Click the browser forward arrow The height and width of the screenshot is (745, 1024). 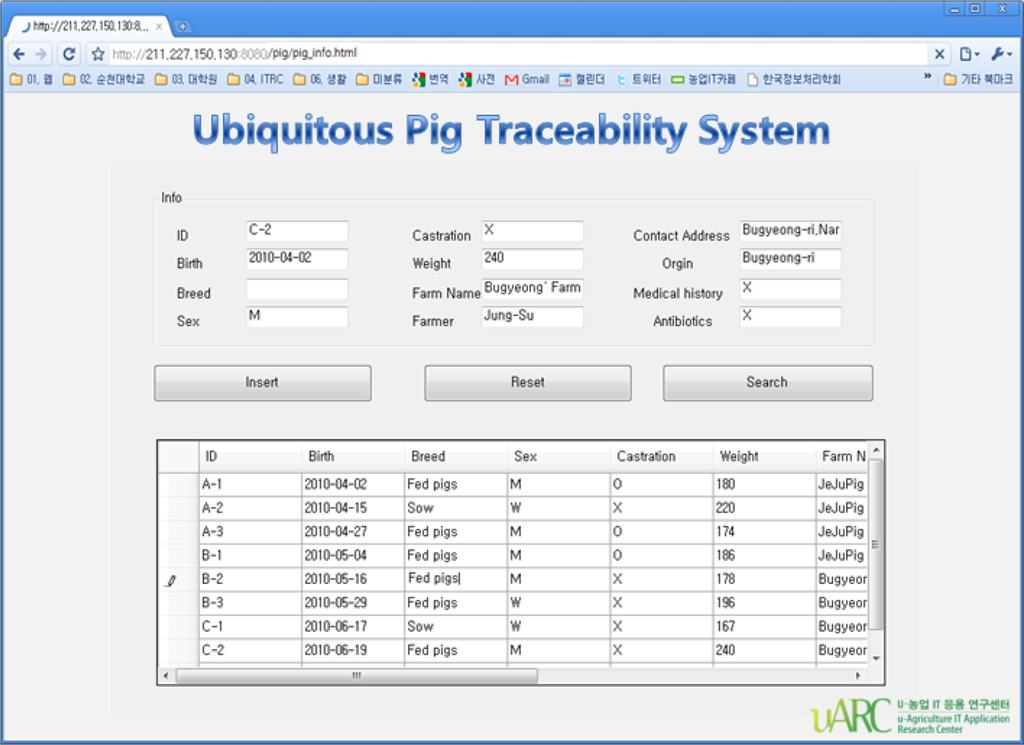(x=42, y=54)
